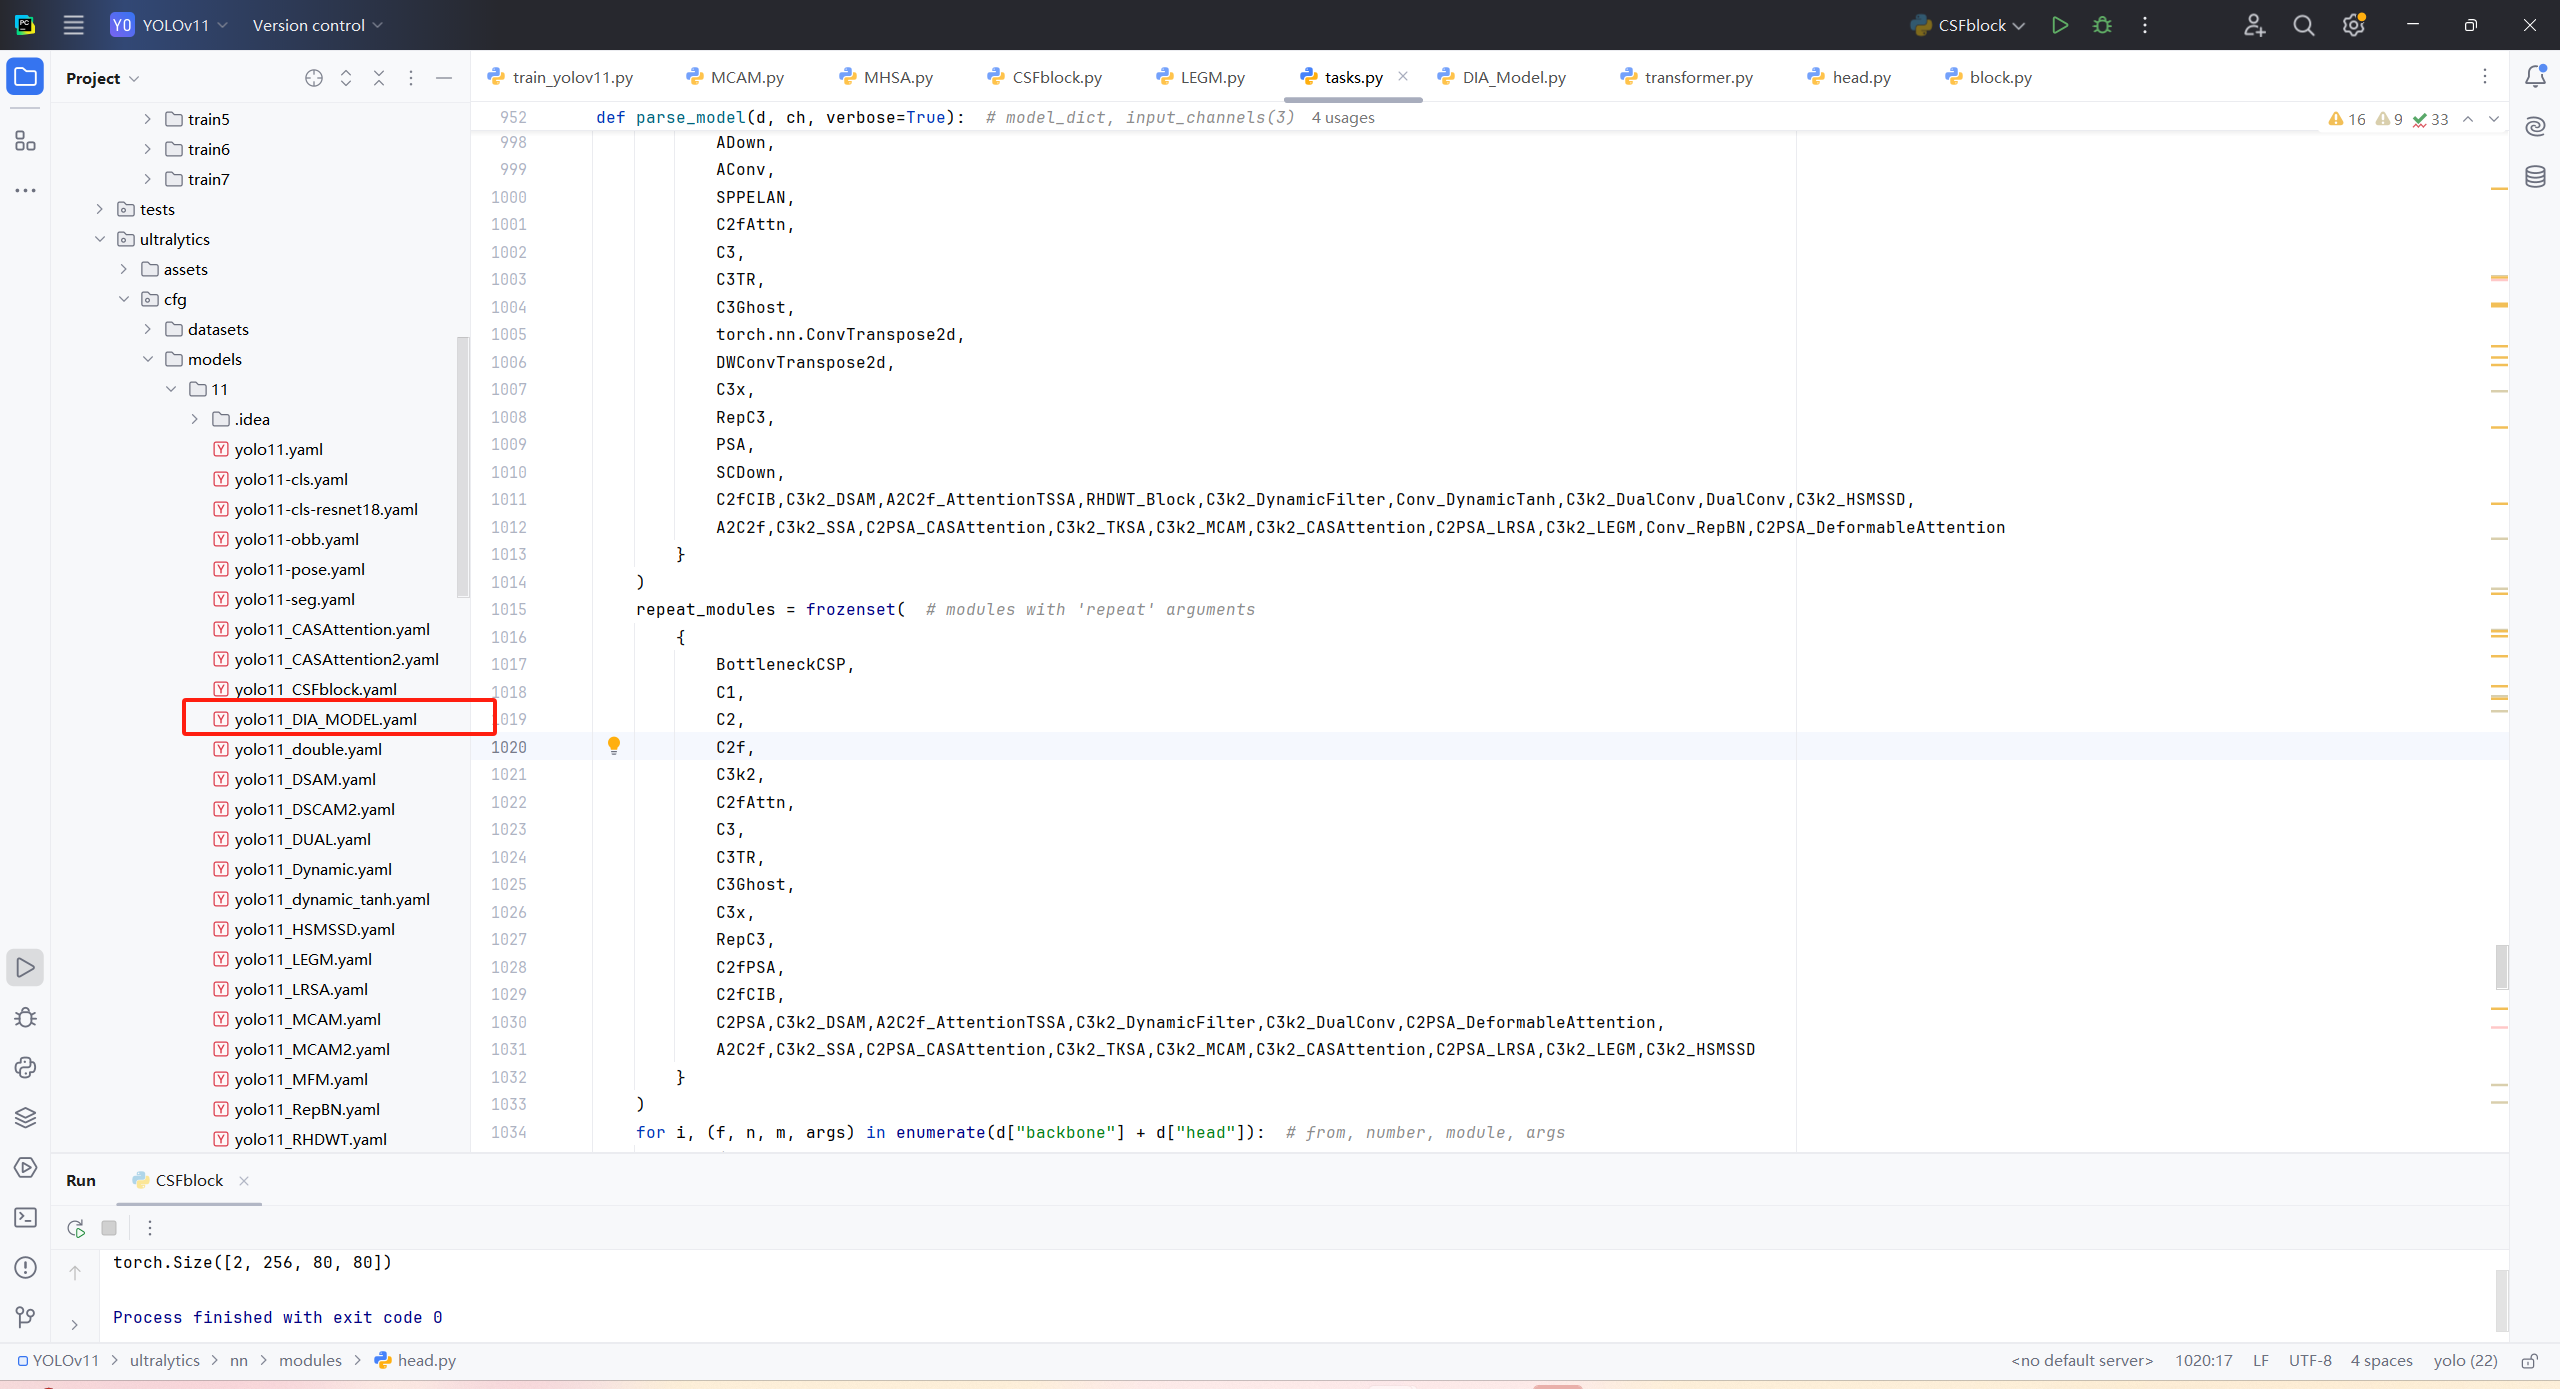The height and width of the screenshot is (1389, 2560).
Task: Click the Debug bug icon in toolbar
Action: click(x=2102, y=25)
